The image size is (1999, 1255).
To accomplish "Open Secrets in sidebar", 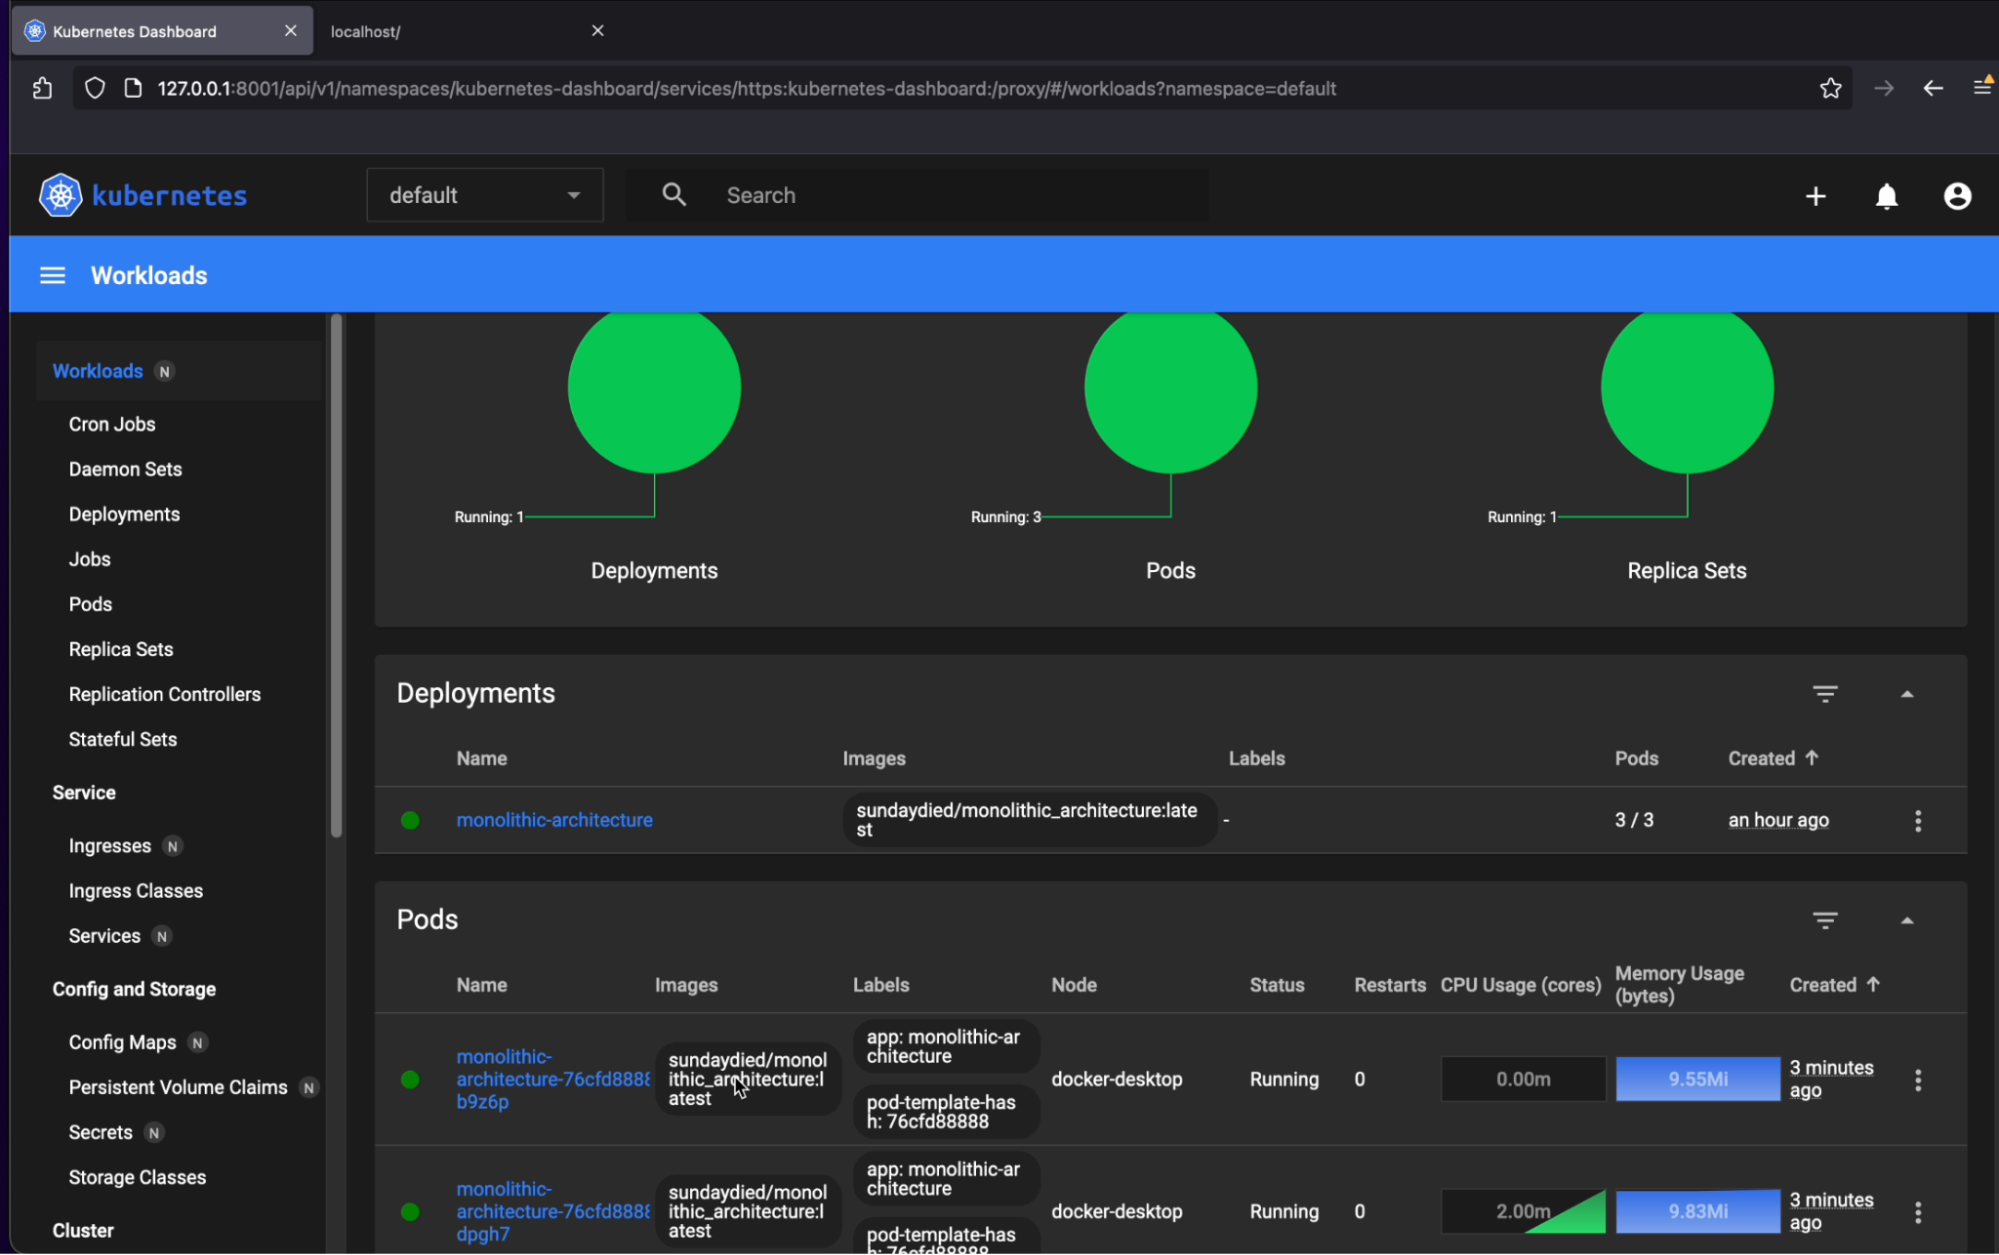I will tap(100, 1132).
